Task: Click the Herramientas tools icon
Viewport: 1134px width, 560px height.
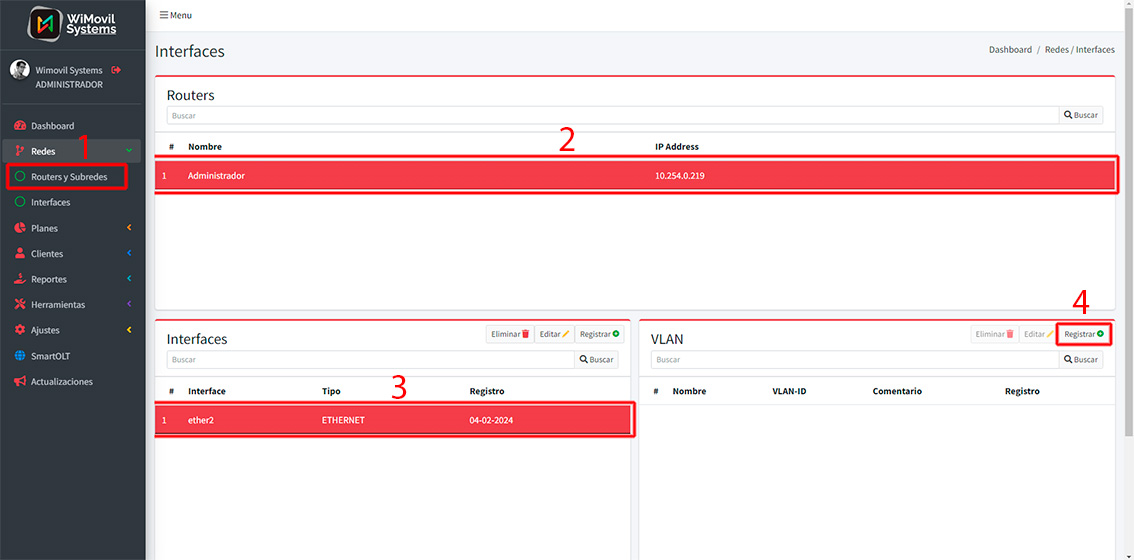Action: (x=20, y=305)
